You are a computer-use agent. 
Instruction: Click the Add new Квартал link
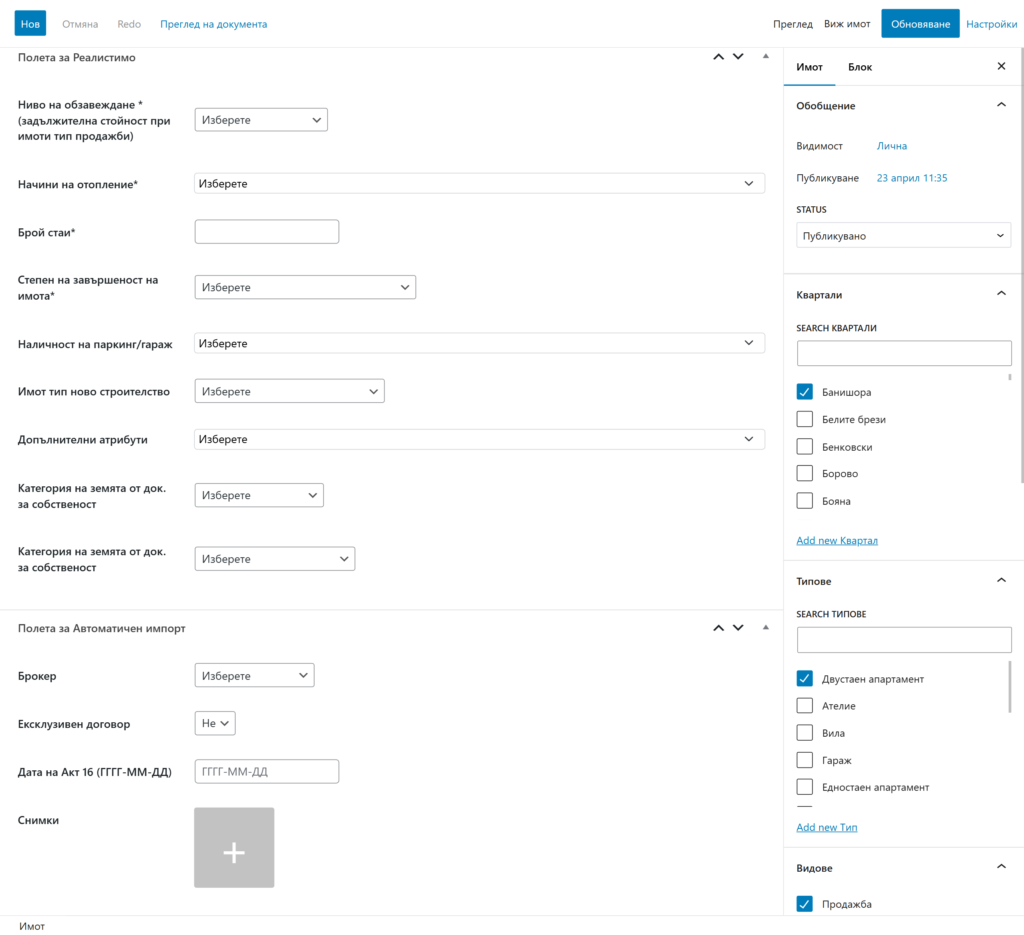coord(837,541)
